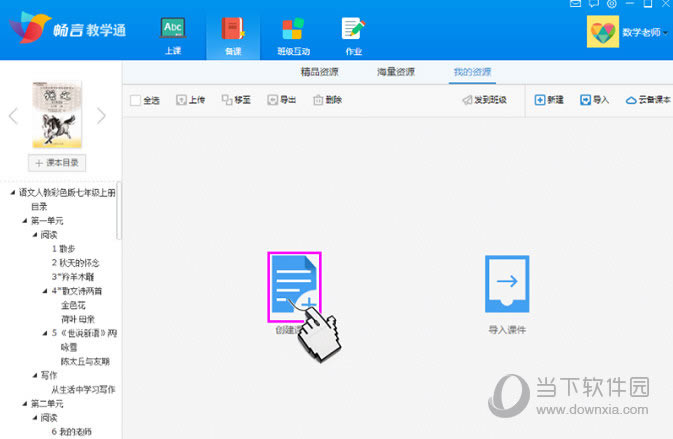This screenshot has height=439, width=673.
Task: Collapse the 写作 tree node
Action: pos(34,375)
